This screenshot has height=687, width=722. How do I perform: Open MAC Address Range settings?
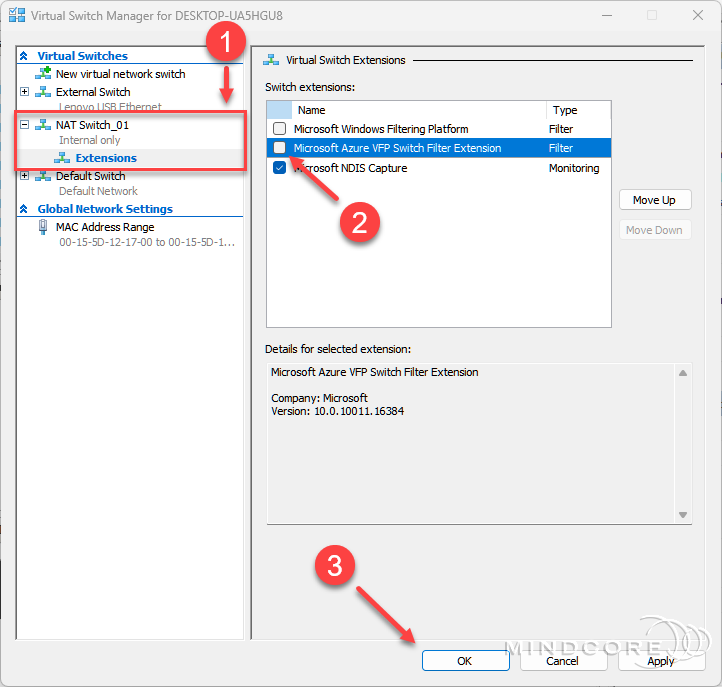point(105,227)
